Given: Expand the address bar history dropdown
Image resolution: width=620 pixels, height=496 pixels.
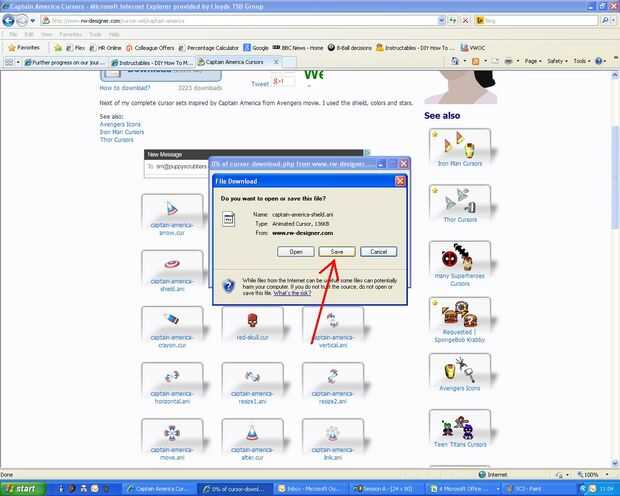Looking at the screenshot, I should [x=442, y=21].
